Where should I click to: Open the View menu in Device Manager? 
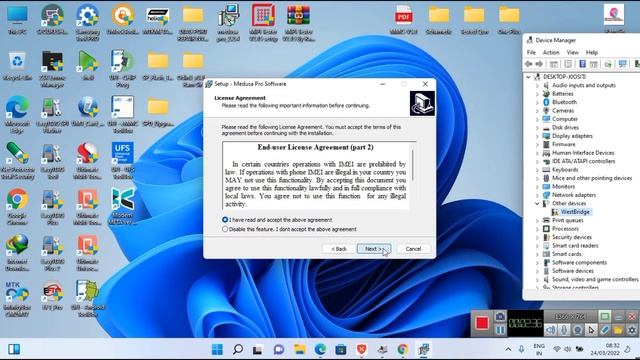572,52
